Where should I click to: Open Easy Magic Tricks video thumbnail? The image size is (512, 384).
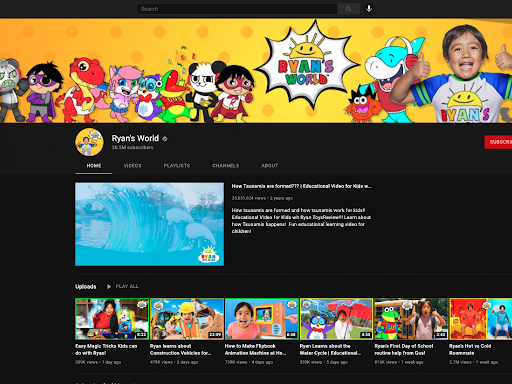point(112,319)
